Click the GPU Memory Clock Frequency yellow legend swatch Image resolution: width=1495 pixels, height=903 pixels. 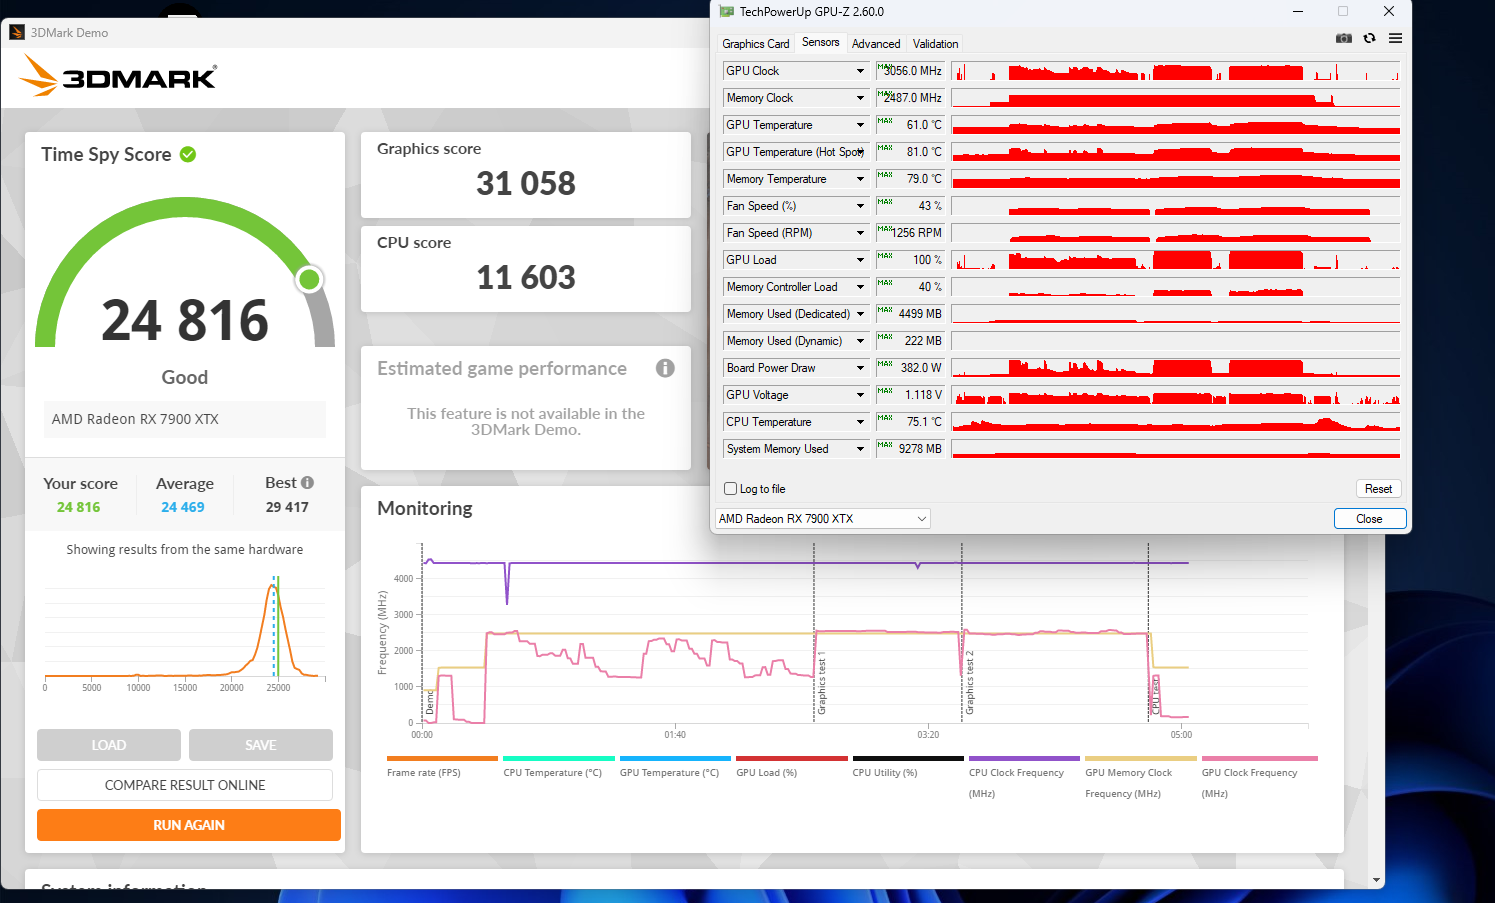(x=1141, y=758)
